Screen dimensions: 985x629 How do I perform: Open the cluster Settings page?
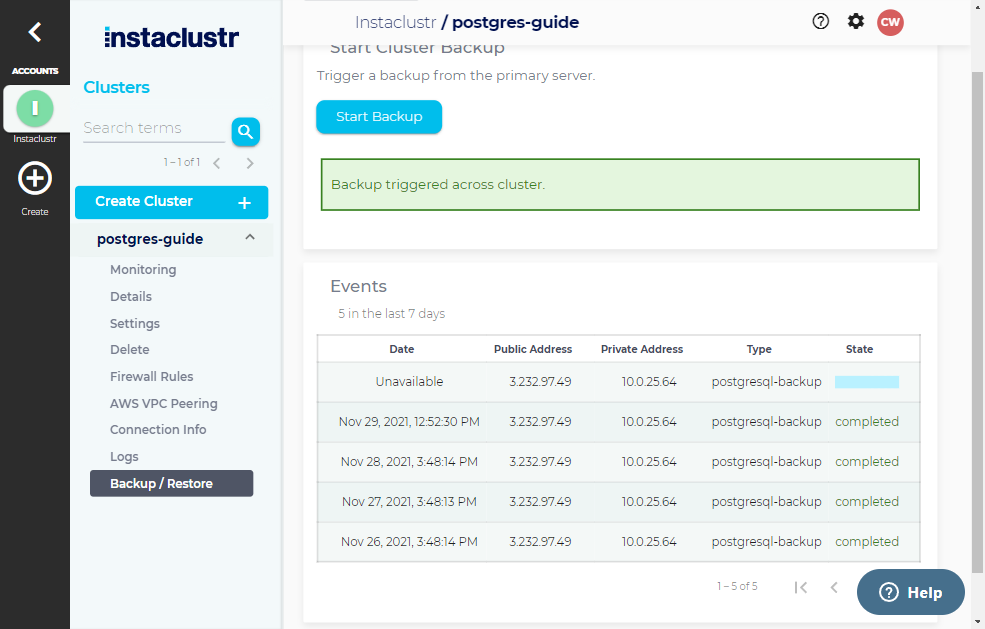click(x=134, y=324)
